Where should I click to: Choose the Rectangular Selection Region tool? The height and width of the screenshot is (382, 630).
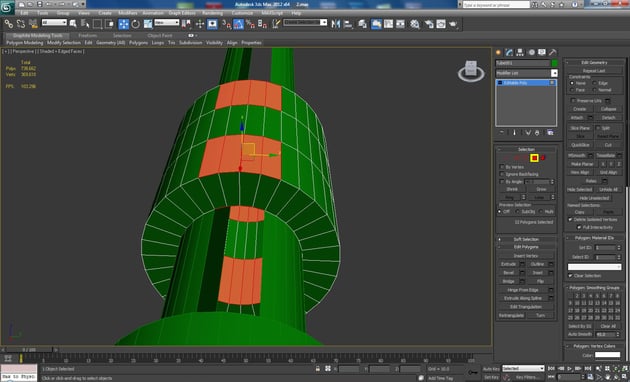coord(97,24)
